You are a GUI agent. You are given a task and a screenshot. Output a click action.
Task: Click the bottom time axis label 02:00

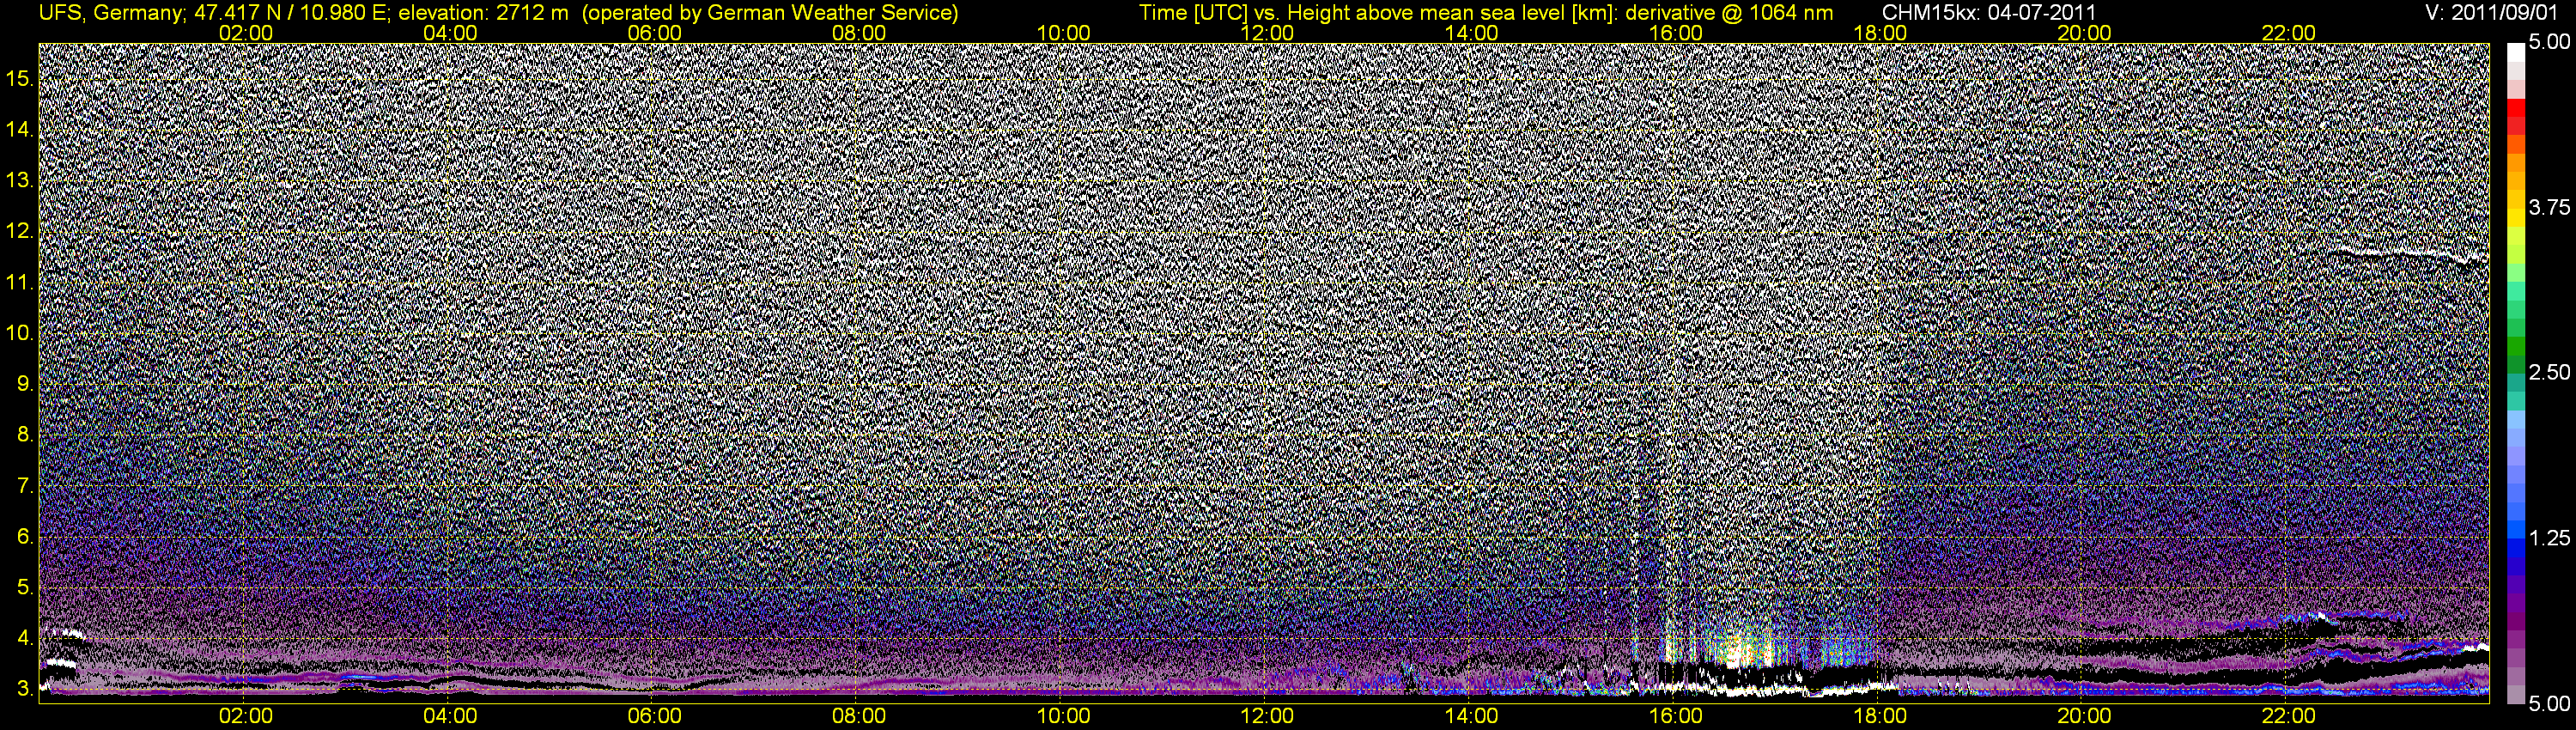[245, 716]
